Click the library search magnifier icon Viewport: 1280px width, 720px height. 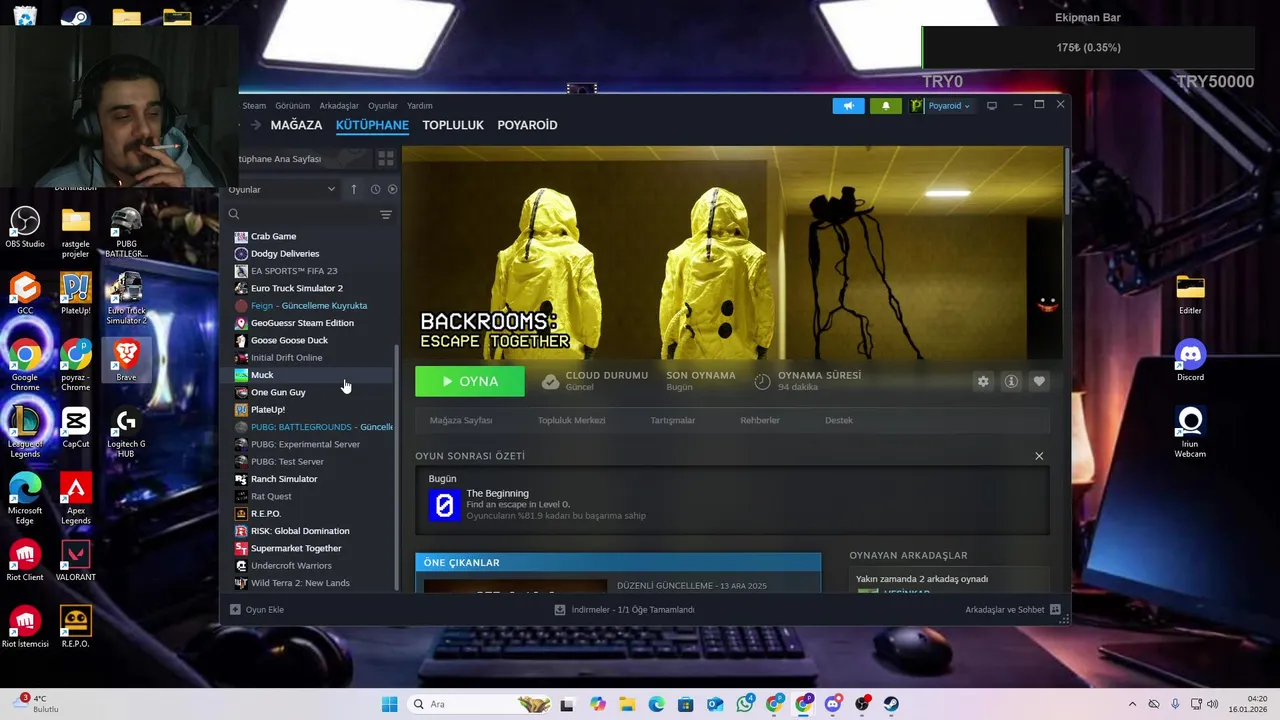(233, 214)
